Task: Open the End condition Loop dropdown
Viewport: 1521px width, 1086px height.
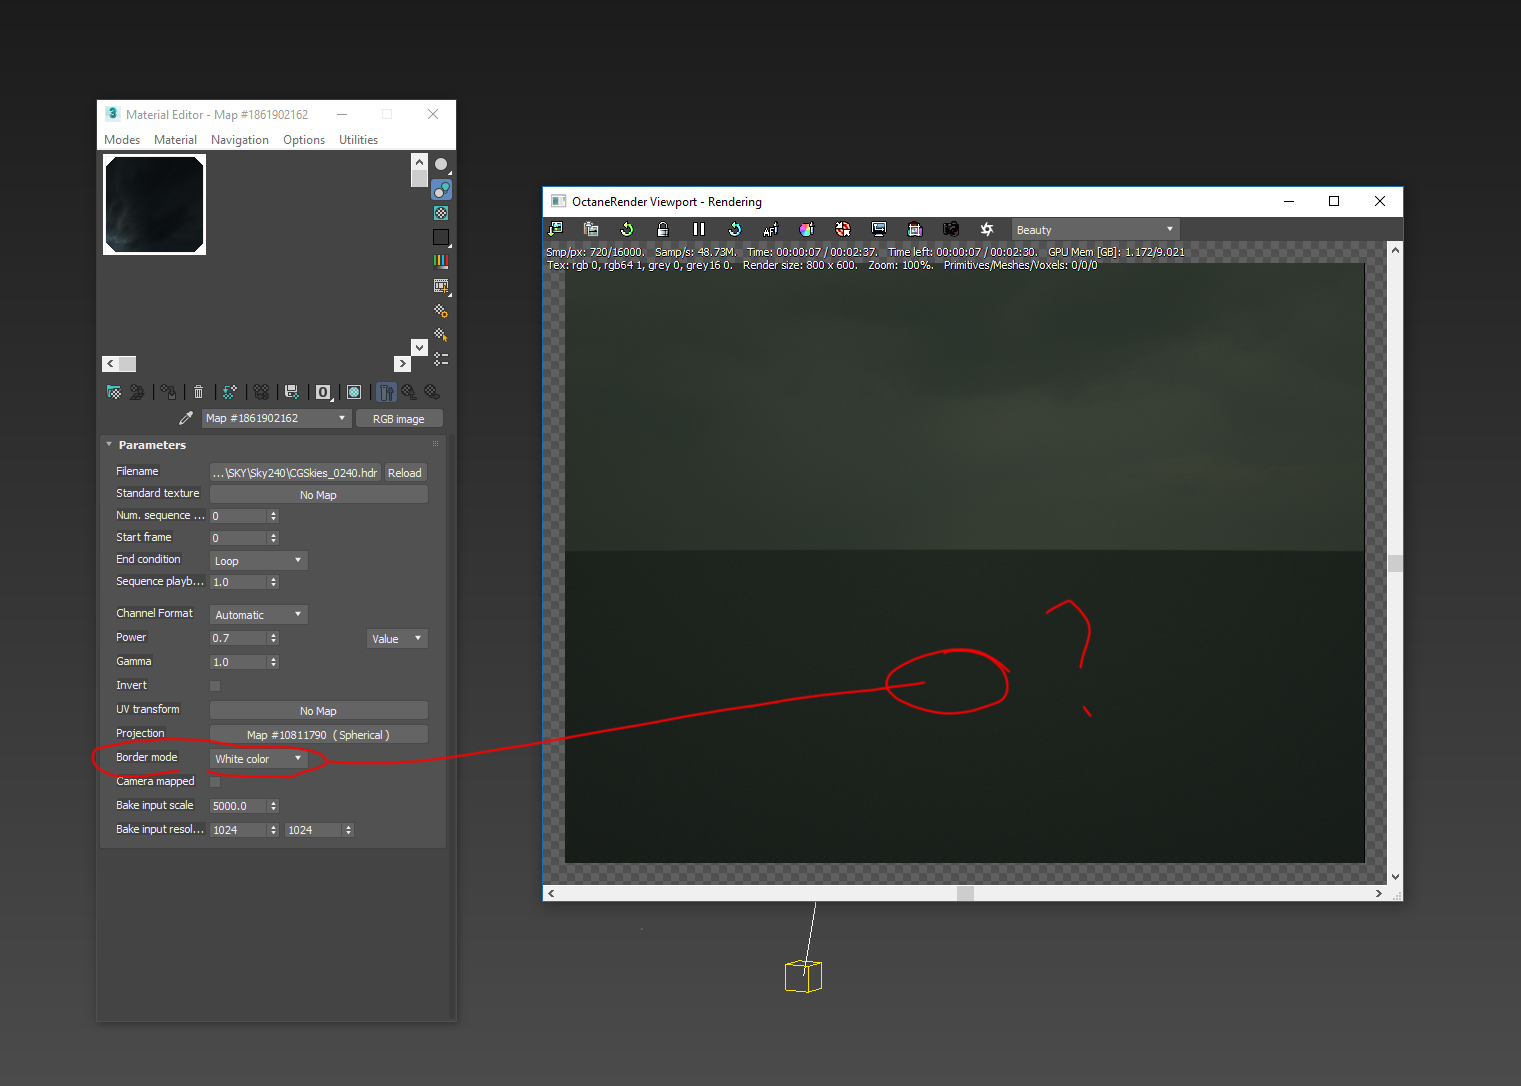Action: [259, 561]
